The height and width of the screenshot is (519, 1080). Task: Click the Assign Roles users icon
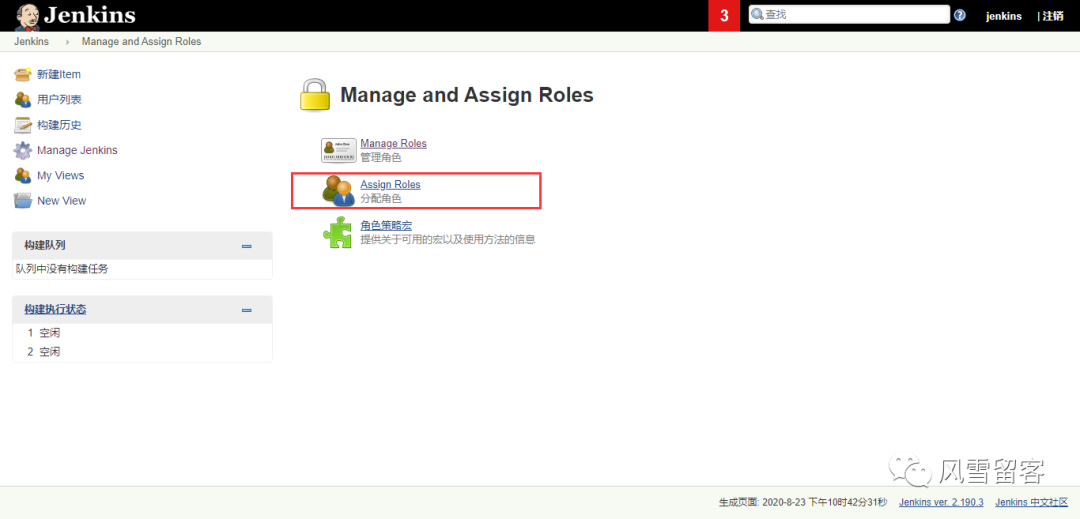coord(338,191)
